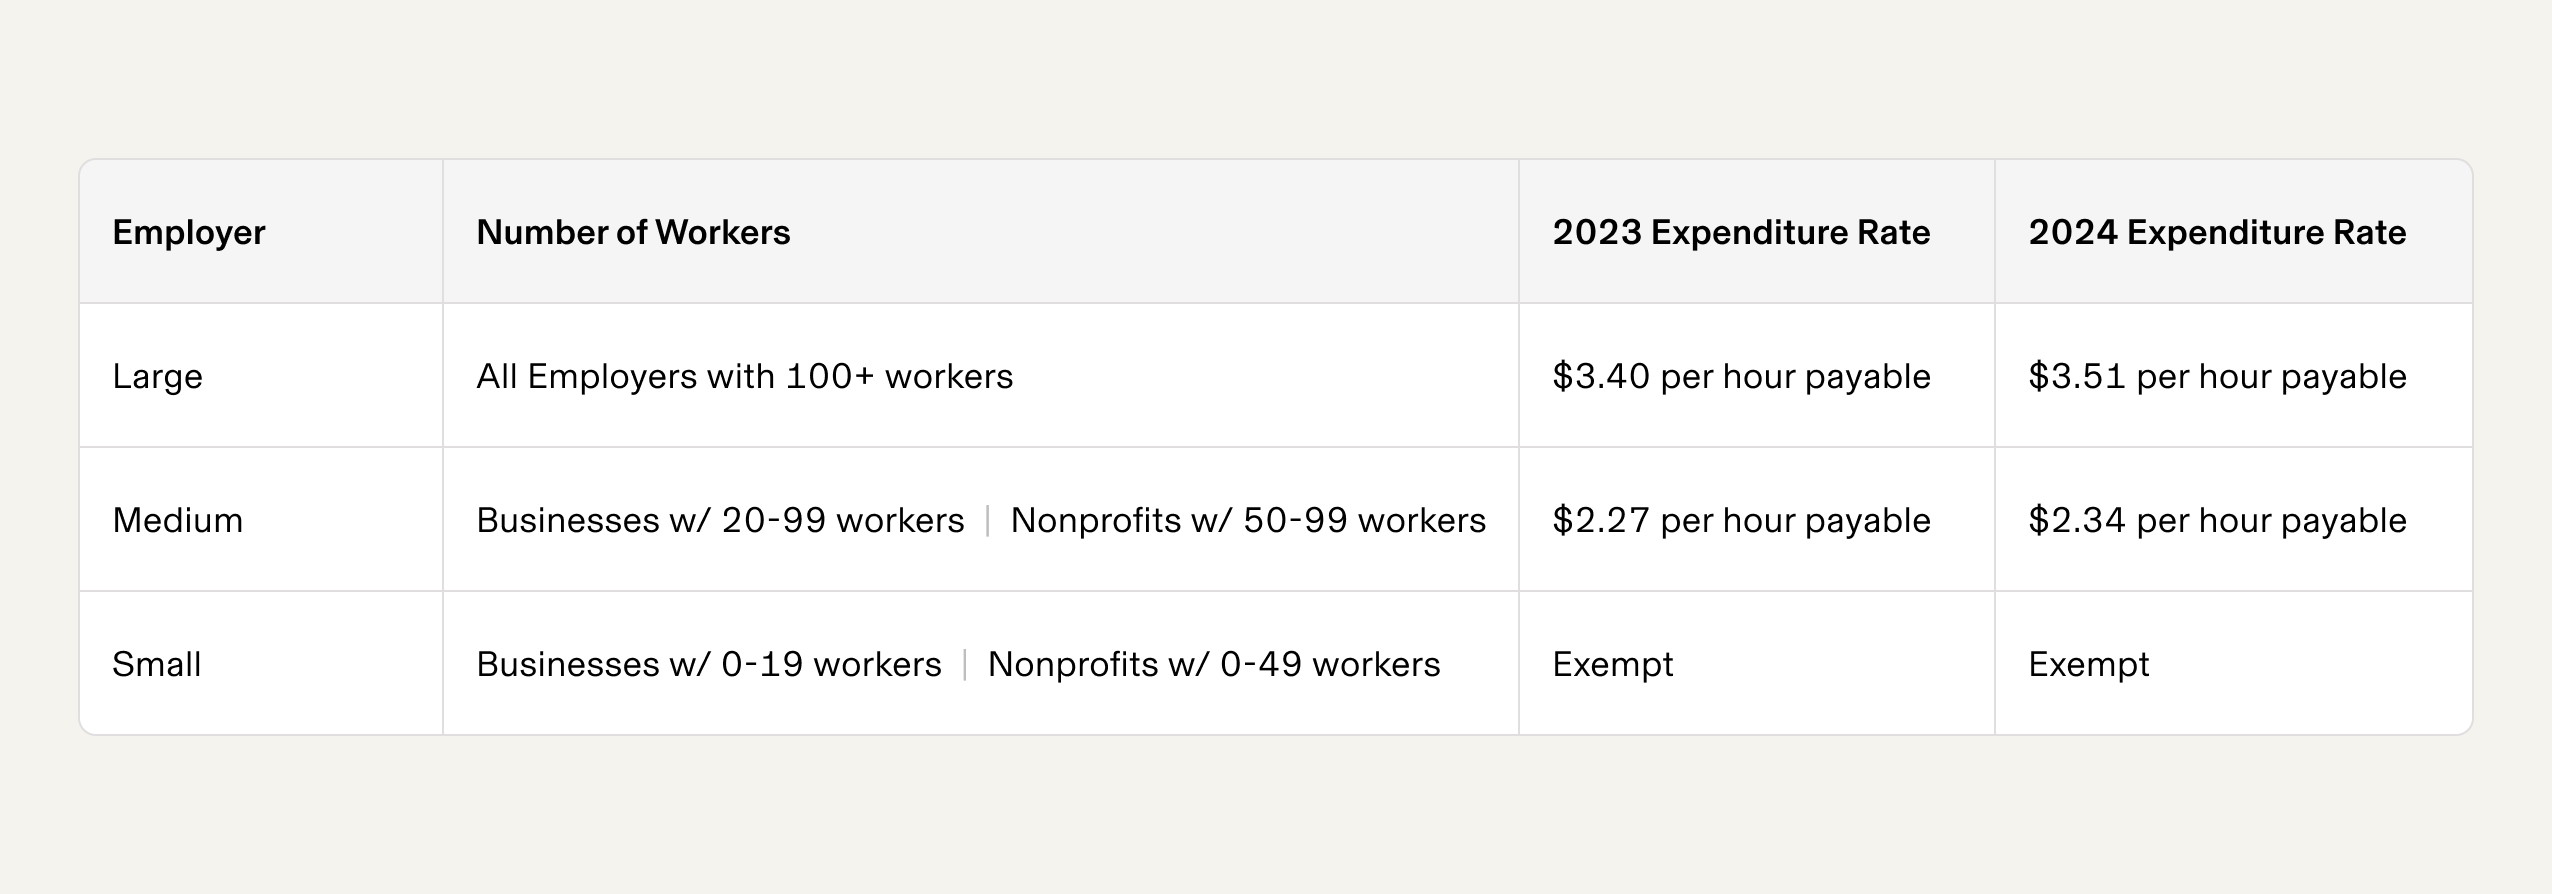
Task: Select the 2023 Expenditure Rate header
Action: [1741, 233]
